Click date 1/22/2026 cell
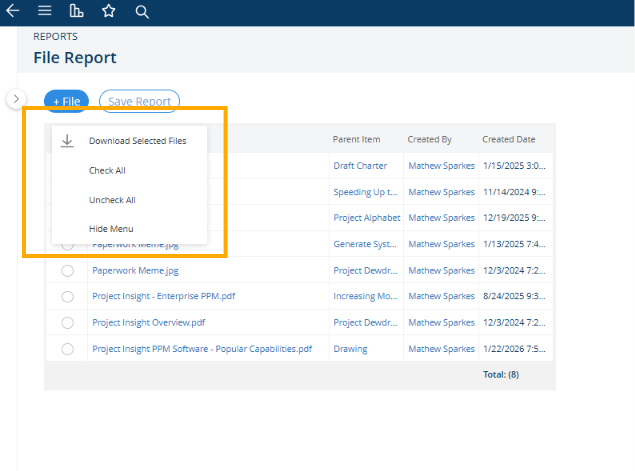This screenshot has width=635, height=471. coord(514,349)
